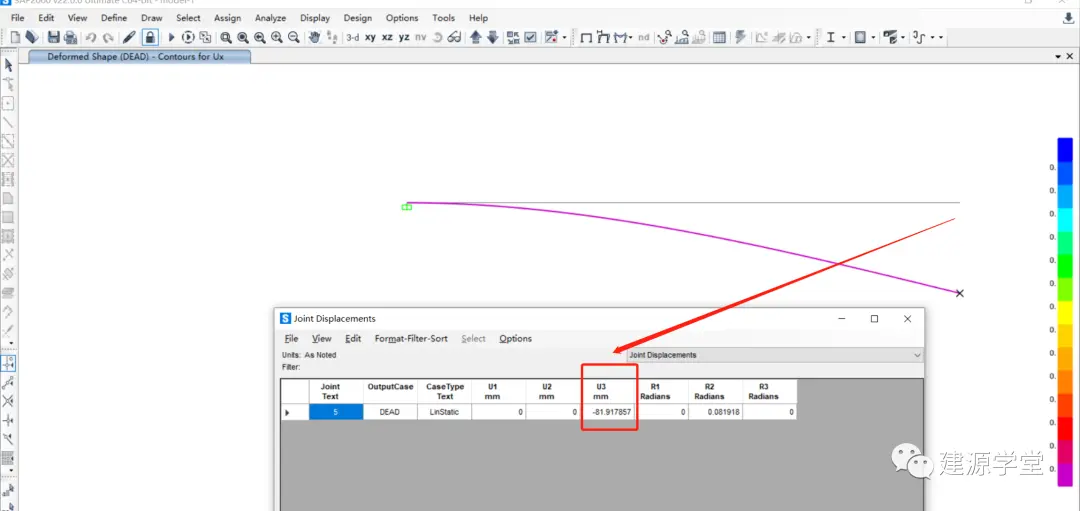Image resolution: width=1080 pixels, height=511 pixels.
Task: Toggle the snap to points sidebar button
Action: pyautogui.click(x=8, y=363)
